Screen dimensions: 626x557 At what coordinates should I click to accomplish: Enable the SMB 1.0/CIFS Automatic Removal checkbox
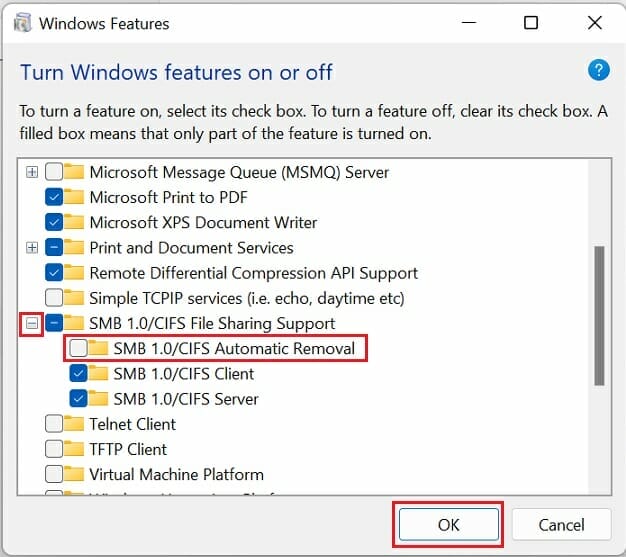coord(78,348)
